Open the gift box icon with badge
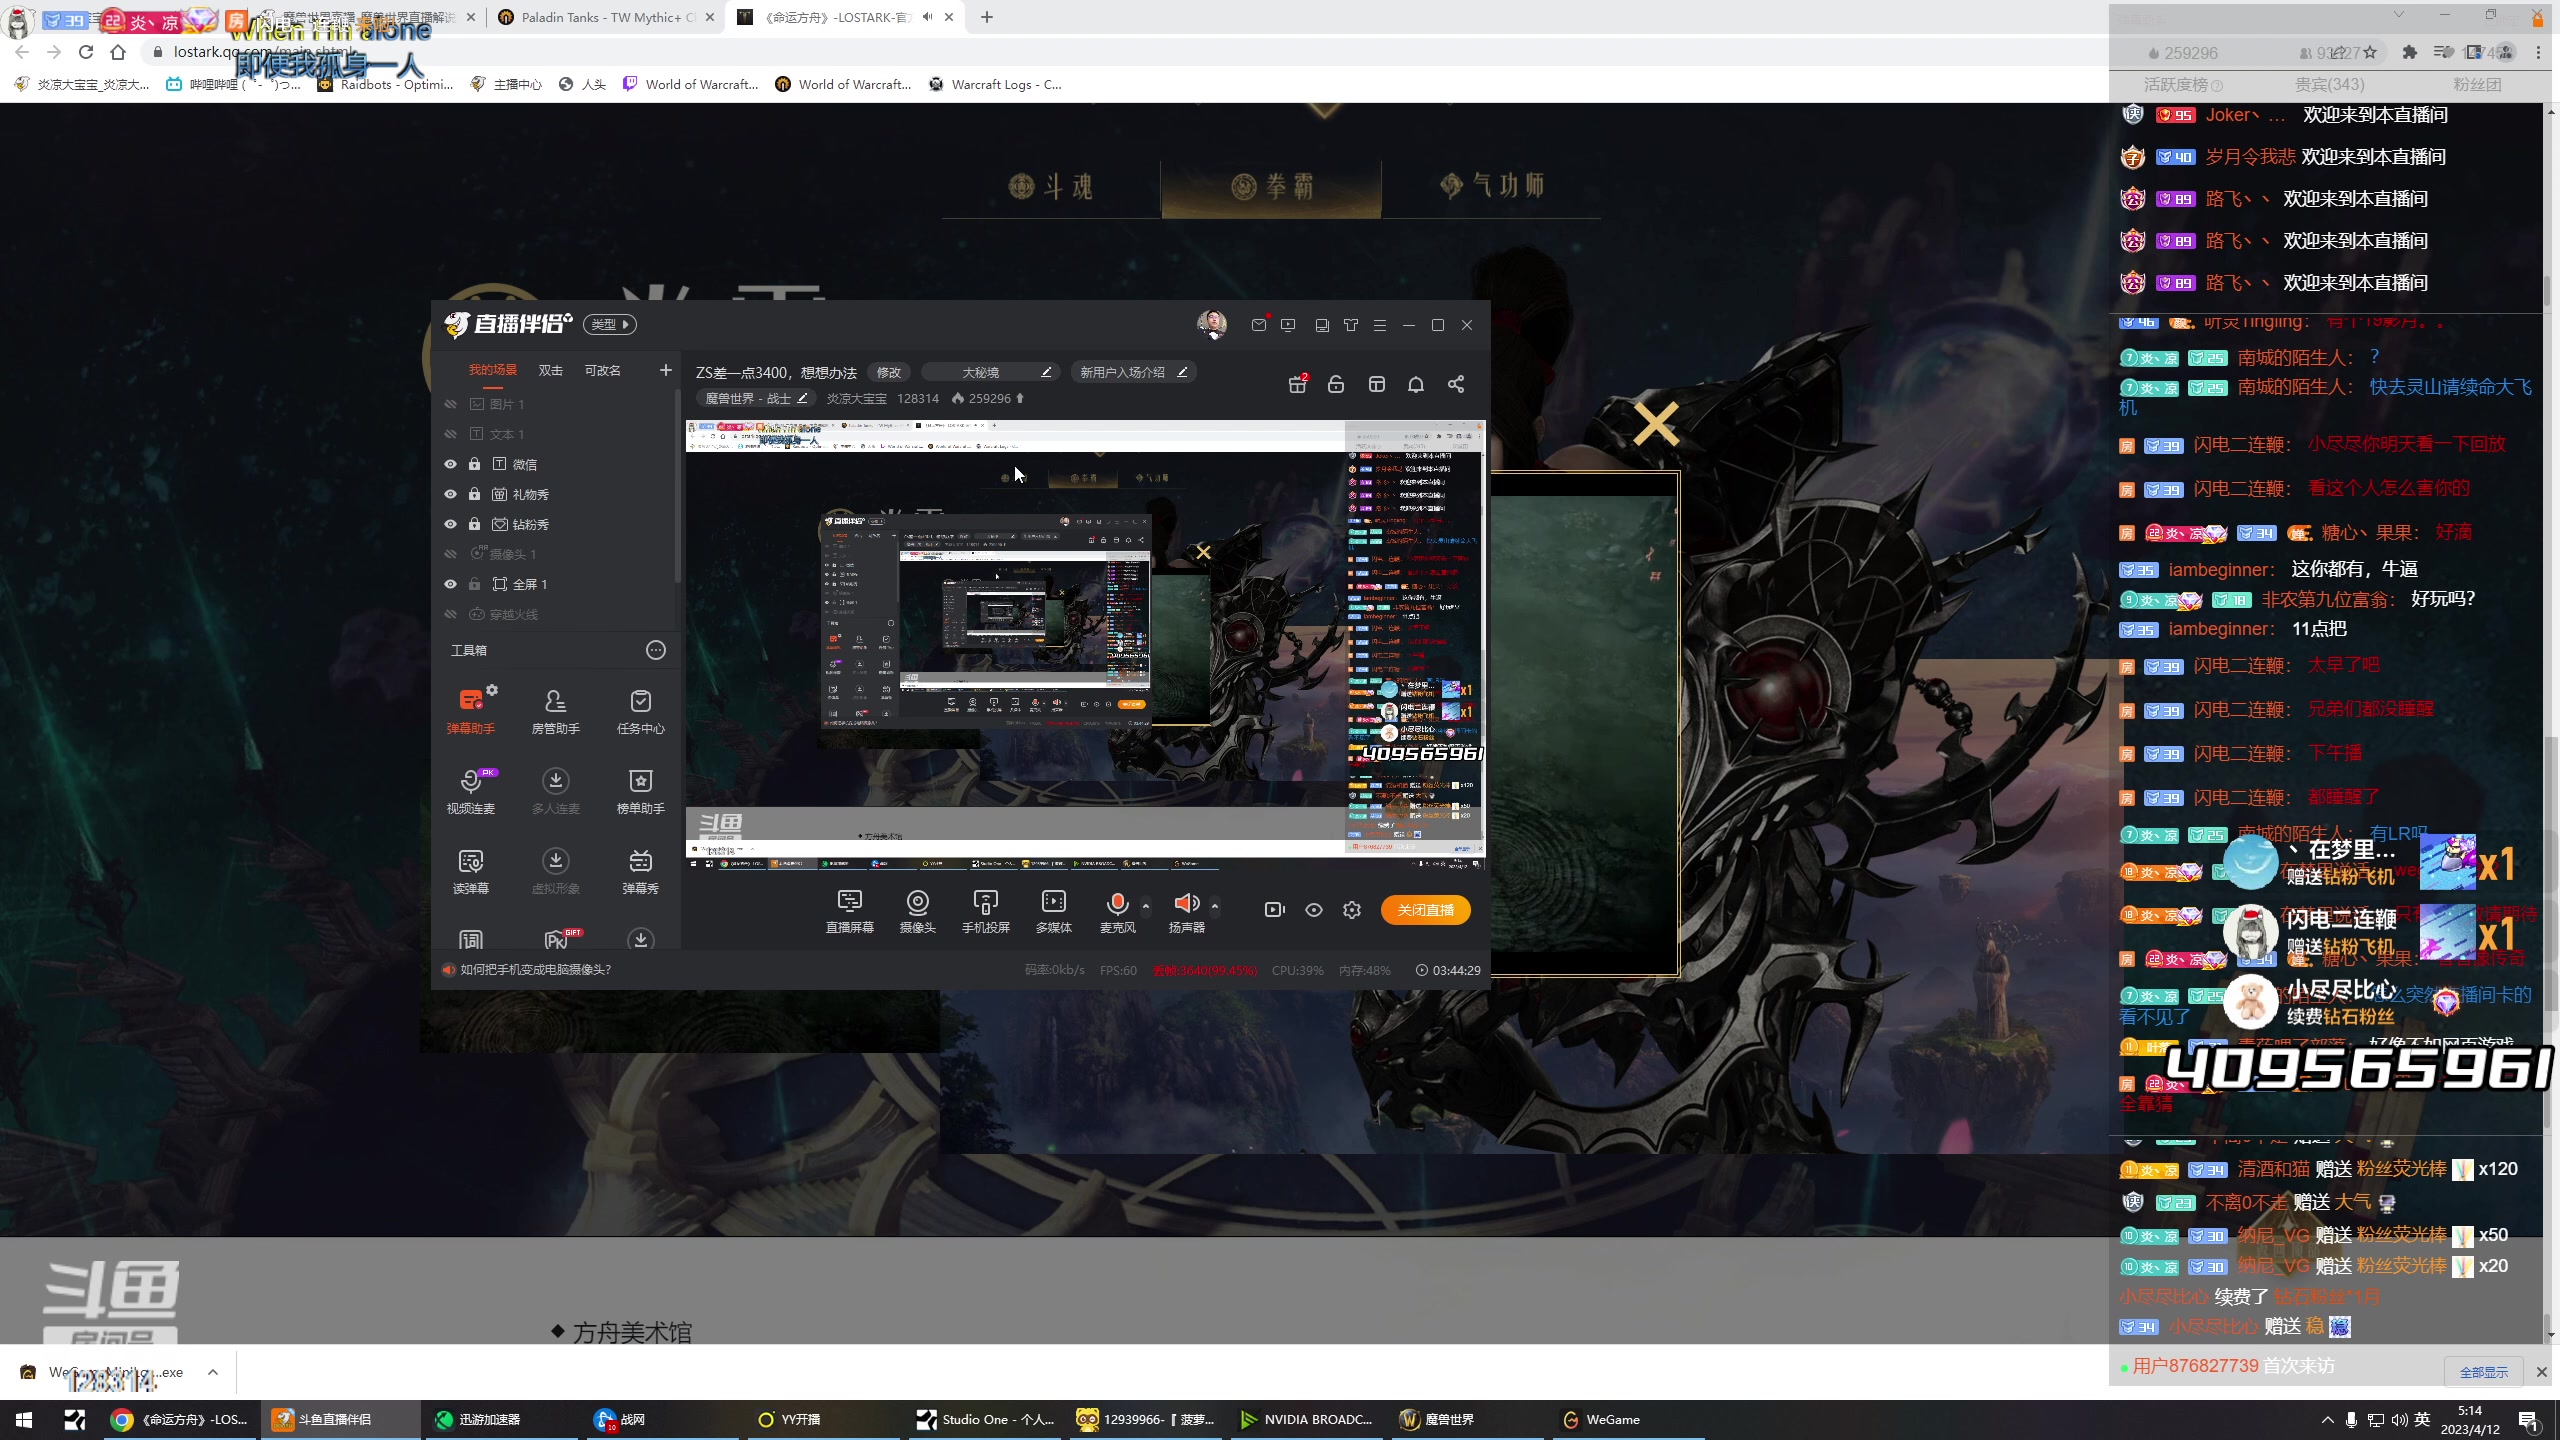Image resolution: width=2560 pixels, height=1440 pixels. [1298, 384]
